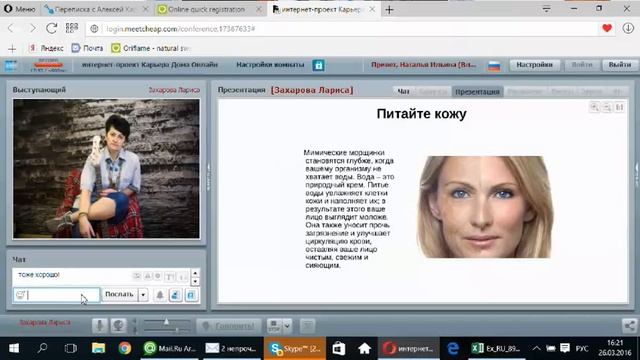Open the Opera speed dial grid icon
The width and height of the screenshot is (640, 360).
pos(72,28)
